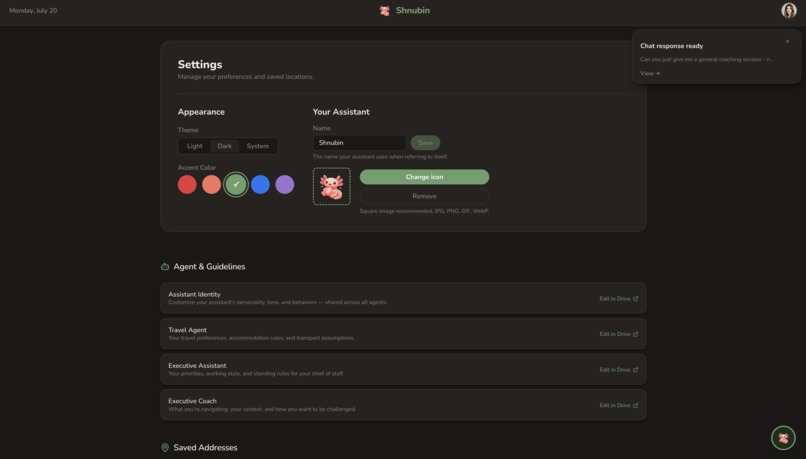Click the Saved Addresses heading

click(205, 448)
